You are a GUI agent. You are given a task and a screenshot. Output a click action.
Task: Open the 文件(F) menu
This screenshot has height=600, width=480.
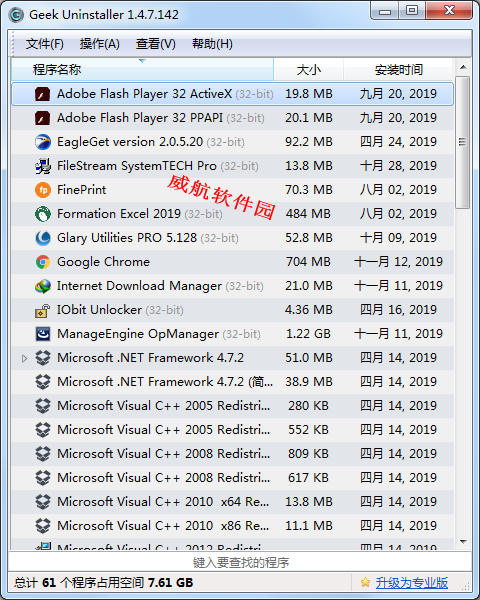[44, 44]
